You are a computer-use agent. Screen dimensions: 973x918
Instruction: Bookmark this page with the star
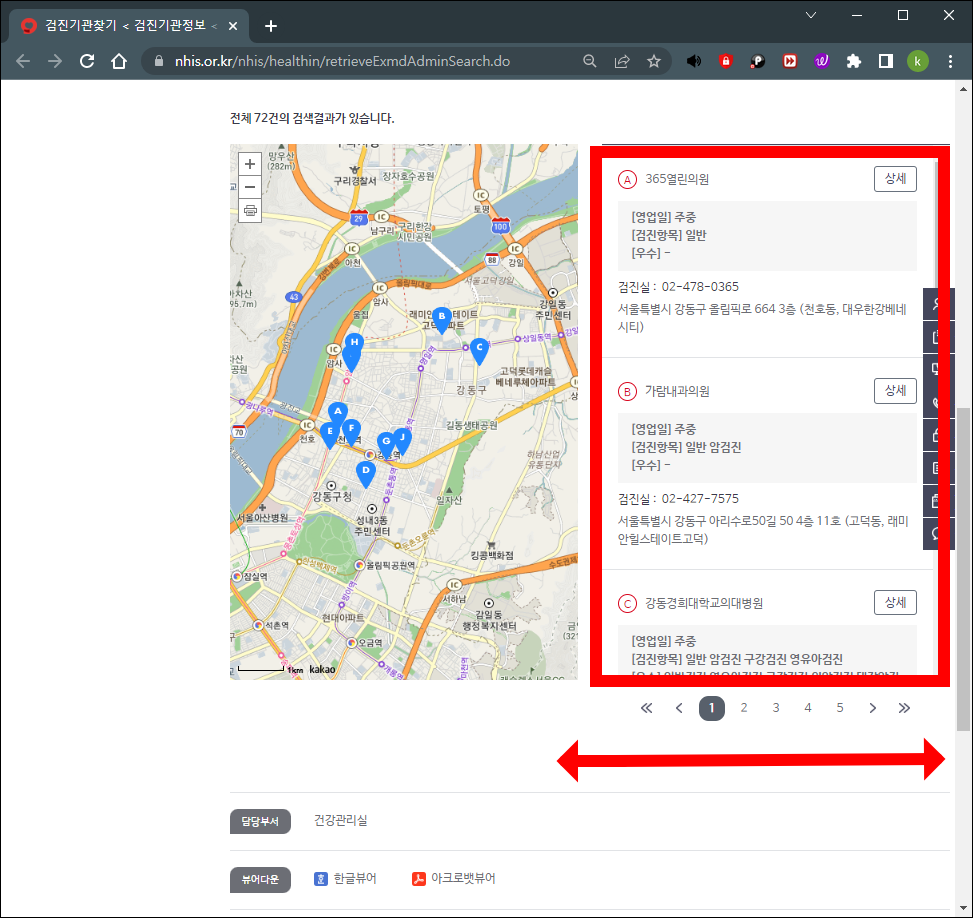point(653,61)
